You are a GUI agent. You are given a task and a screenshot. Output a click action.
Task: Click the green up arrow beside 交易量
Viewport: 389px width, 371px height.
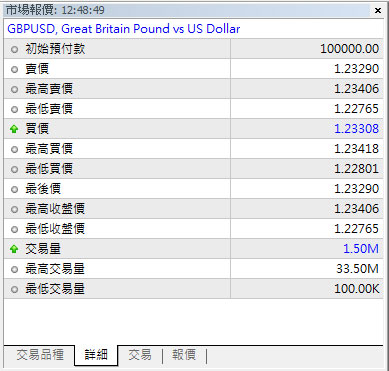tap(14, 249)
